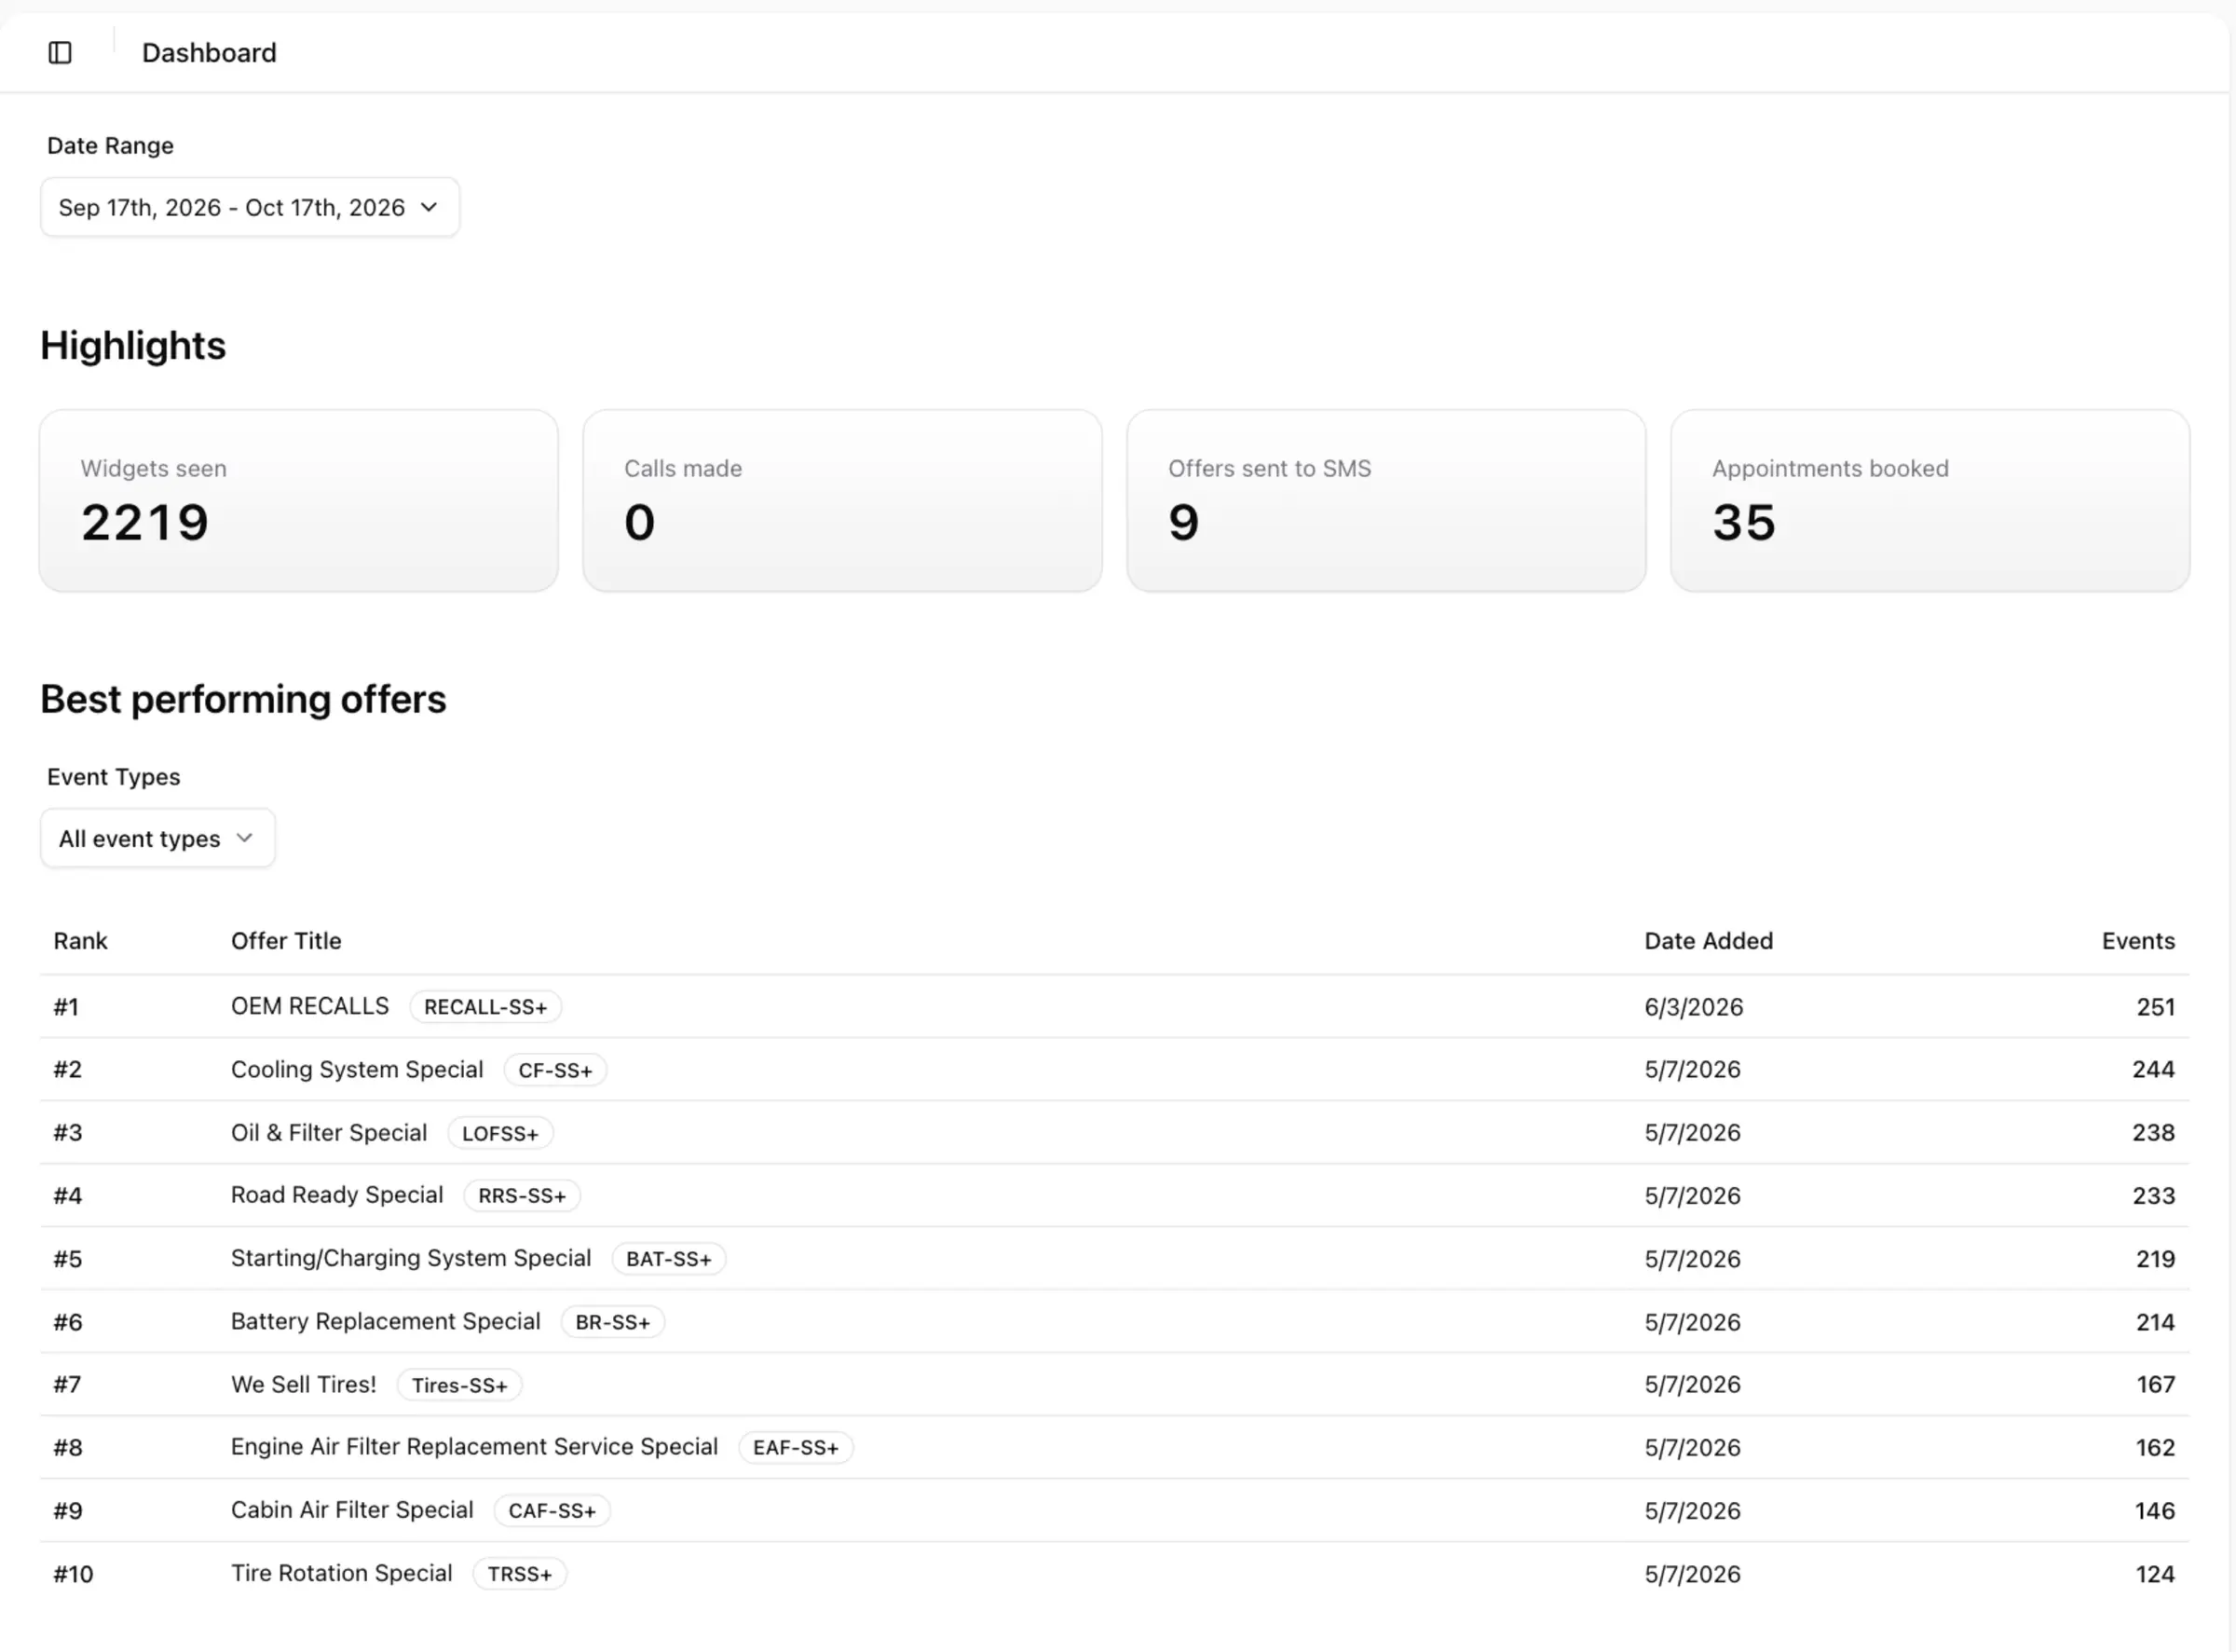Screen dimensions: 2236x1652
Task: Click the #1 rank cell
Action: (x=66, y=1007)
